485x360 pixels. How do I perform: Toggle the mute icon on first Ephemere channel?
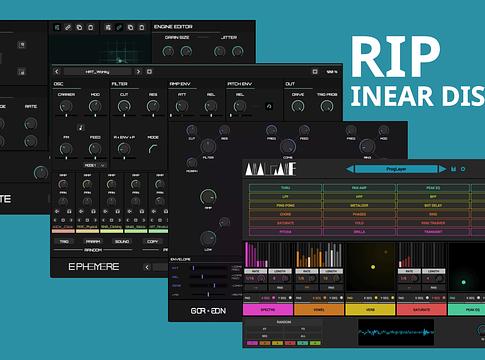coord(57,211)
